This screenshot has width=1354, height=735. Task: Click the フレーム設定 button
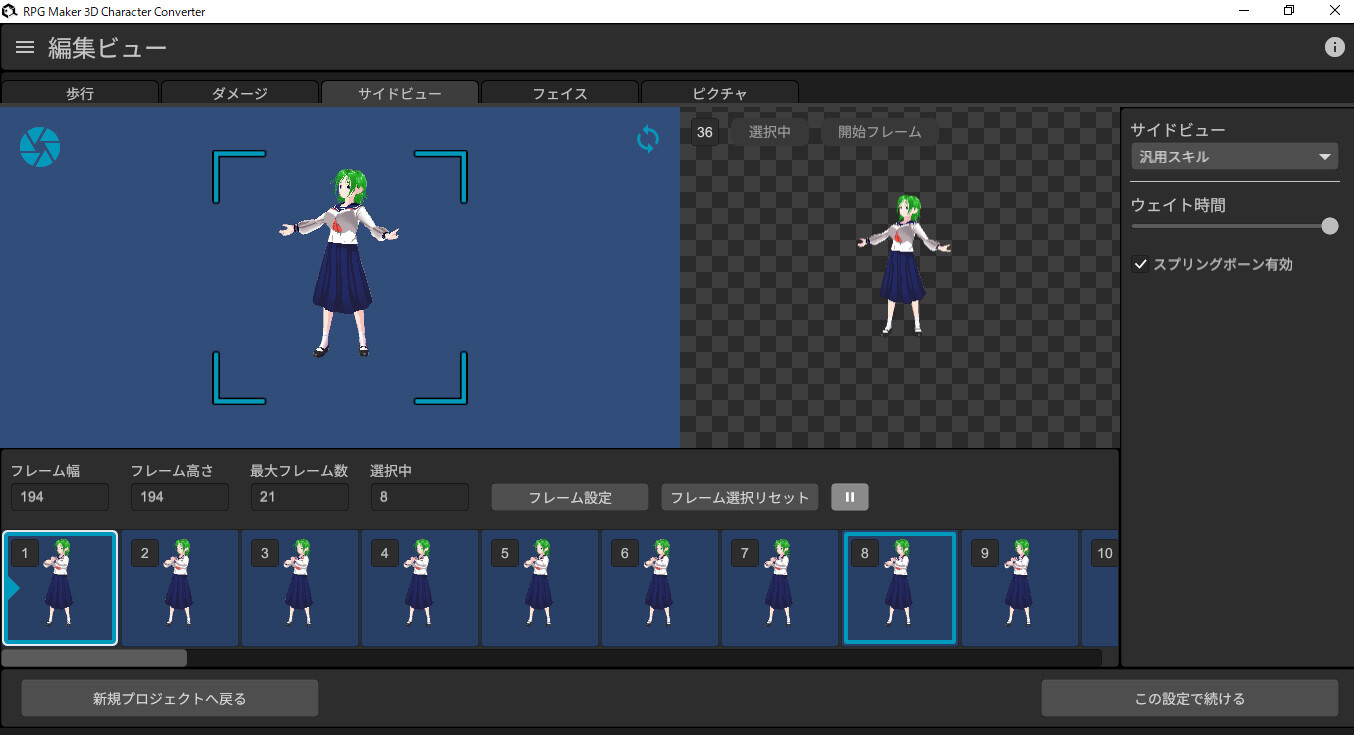coord(569,497)
